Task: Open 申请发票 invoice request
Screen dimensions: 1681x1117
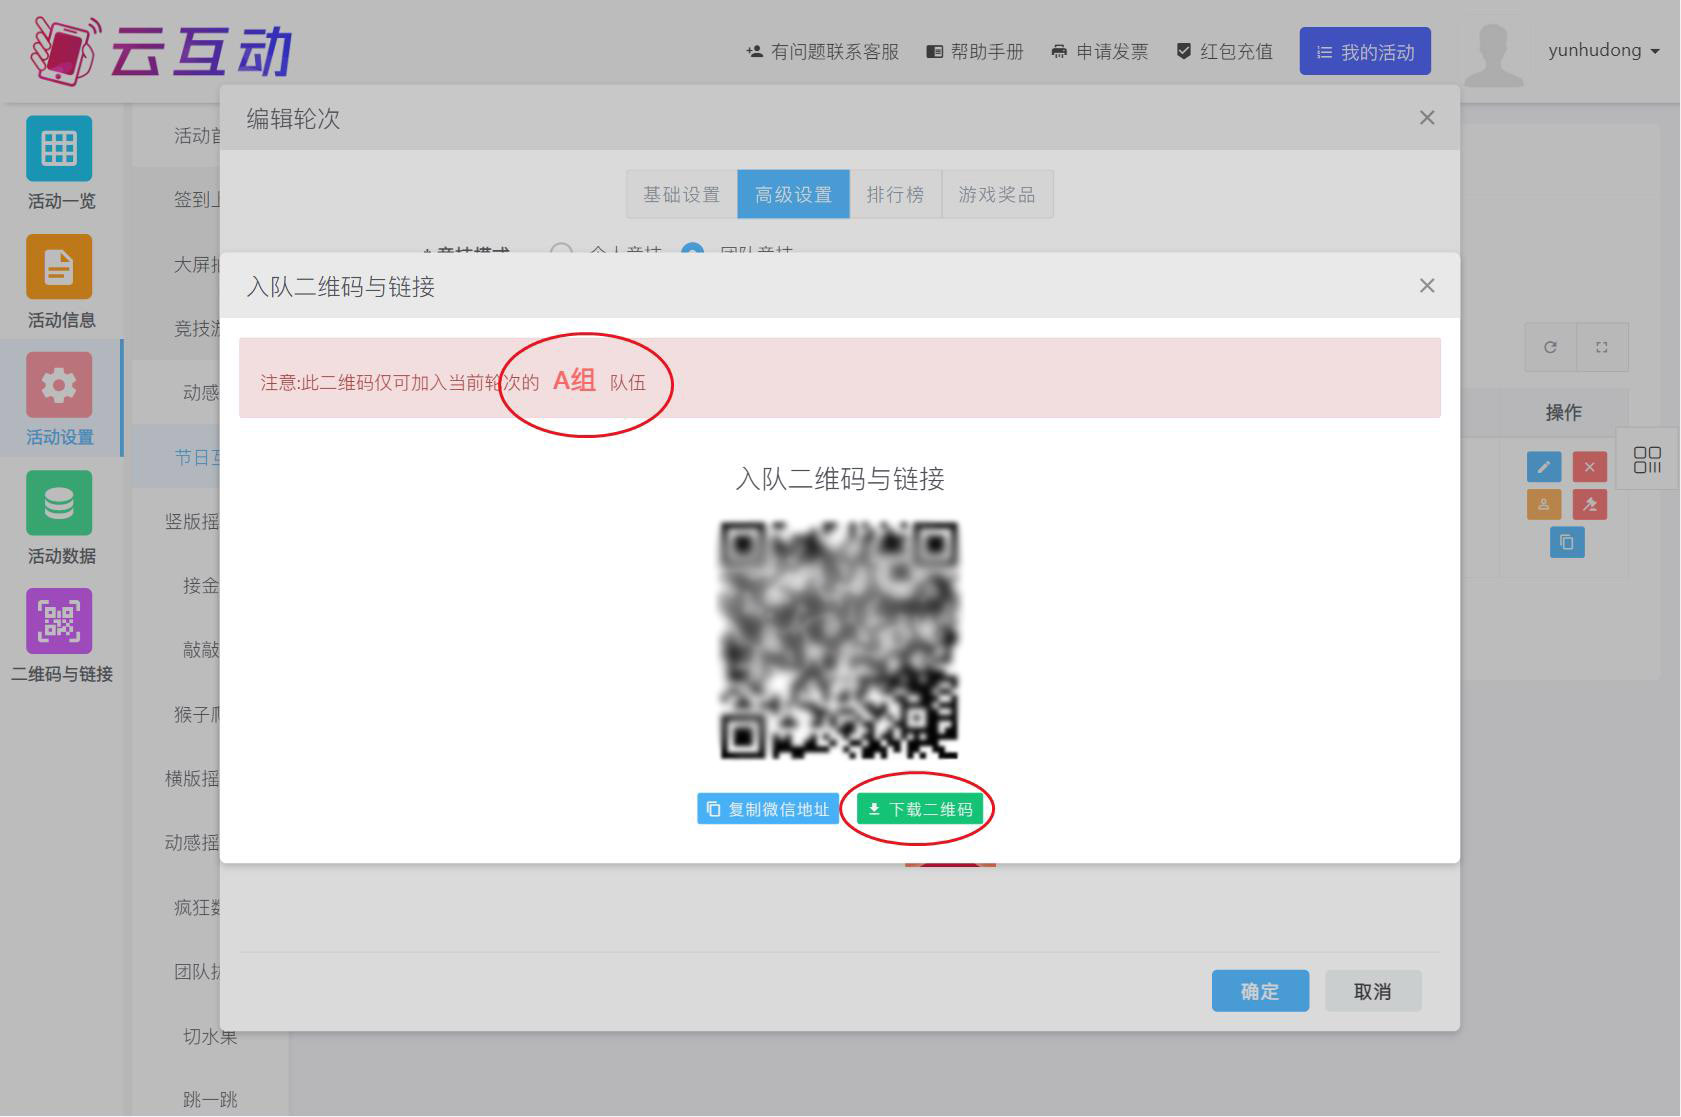Action: 1100,52
